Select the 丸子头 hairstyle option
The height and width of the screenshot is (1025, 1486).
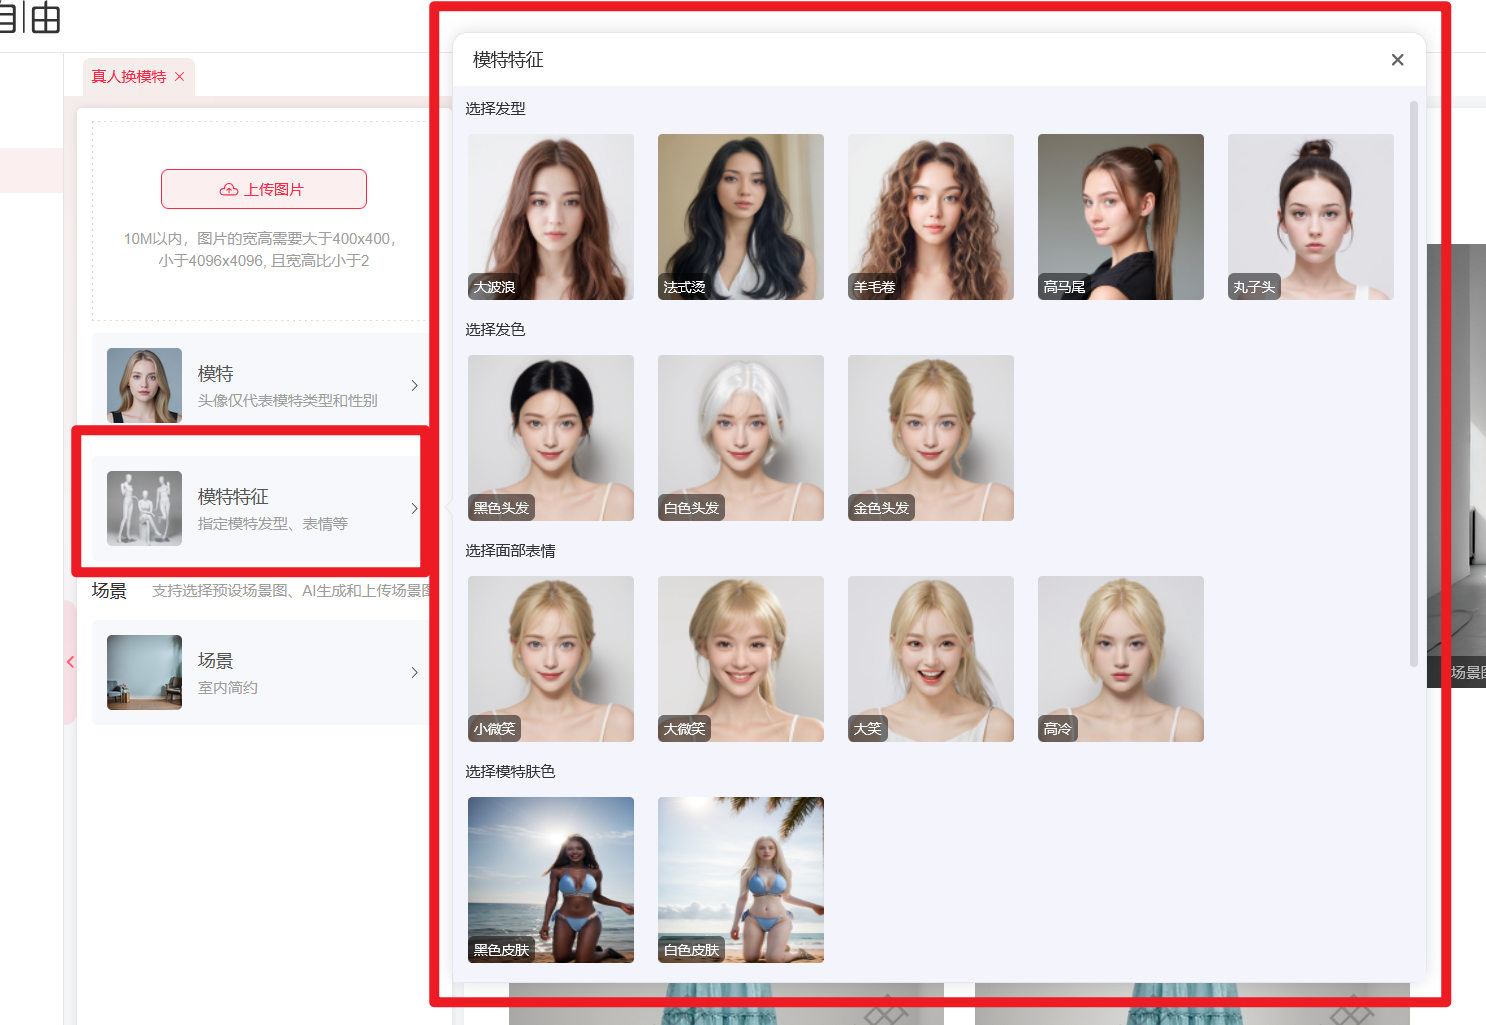tap(1311, 217)
